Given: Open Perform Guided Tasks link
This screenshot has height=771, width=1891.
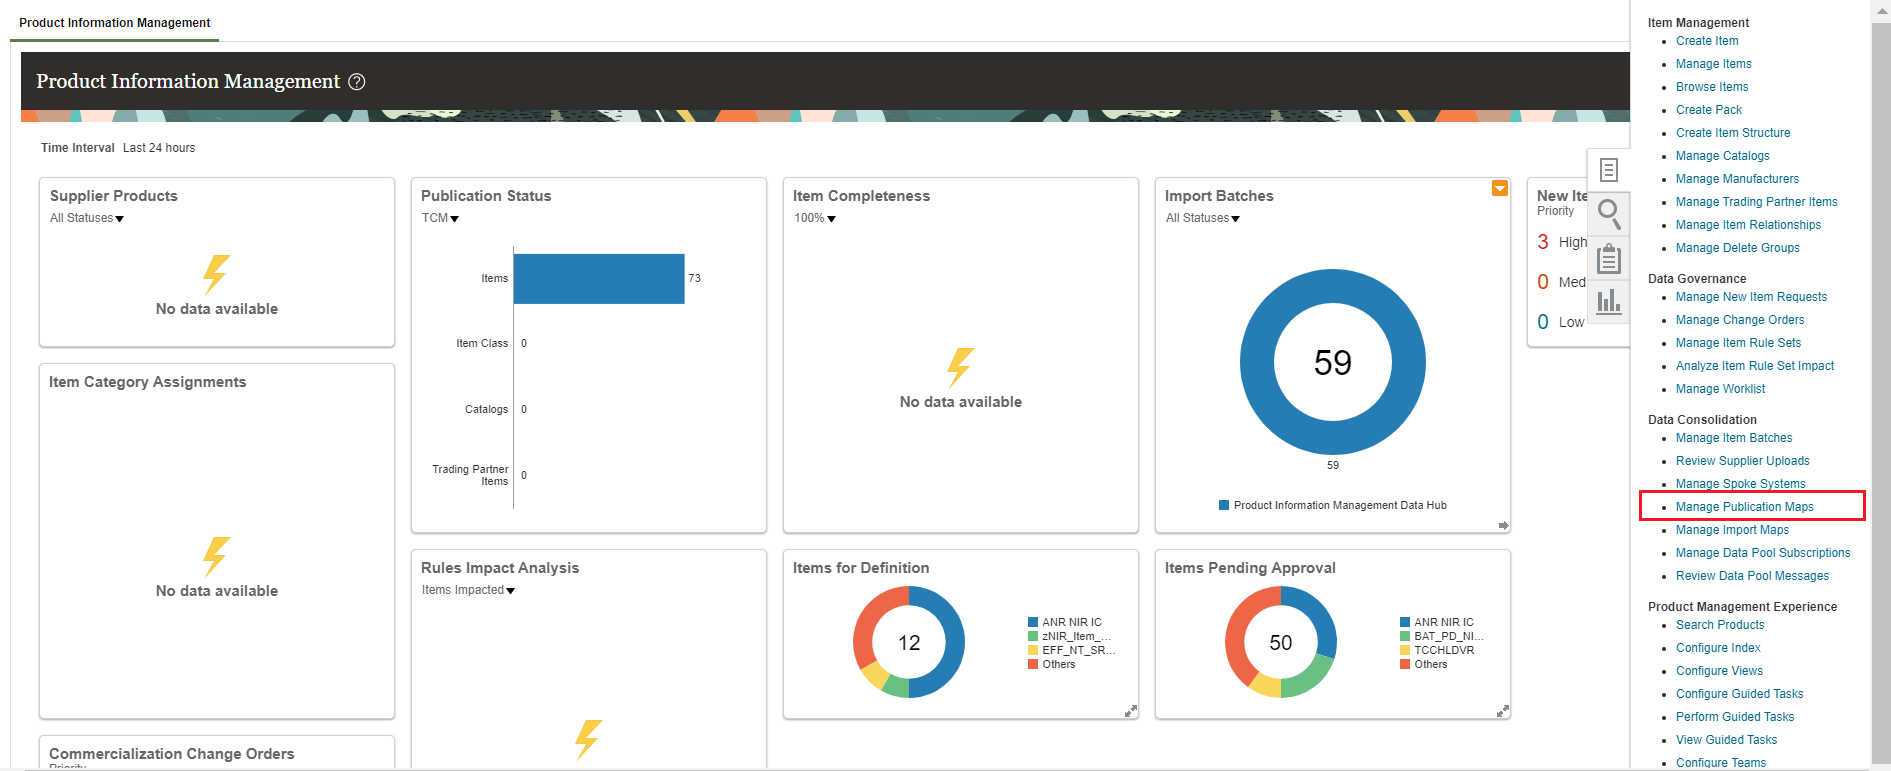Looking at the screenshot, I should (x=1735, y=717).
